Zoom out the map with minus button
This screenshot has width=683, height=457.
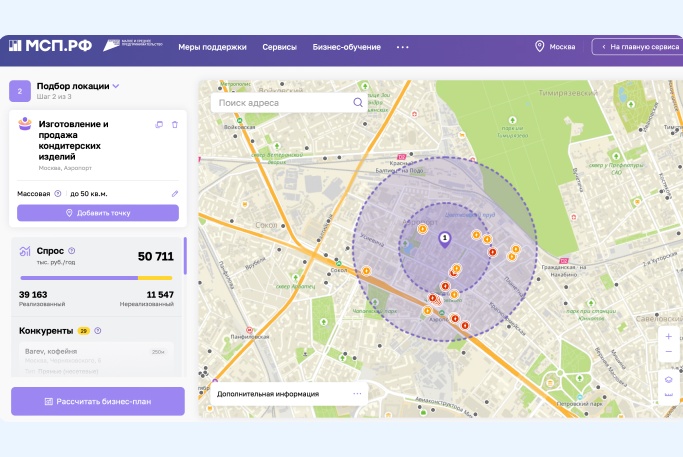click(668, 353)
